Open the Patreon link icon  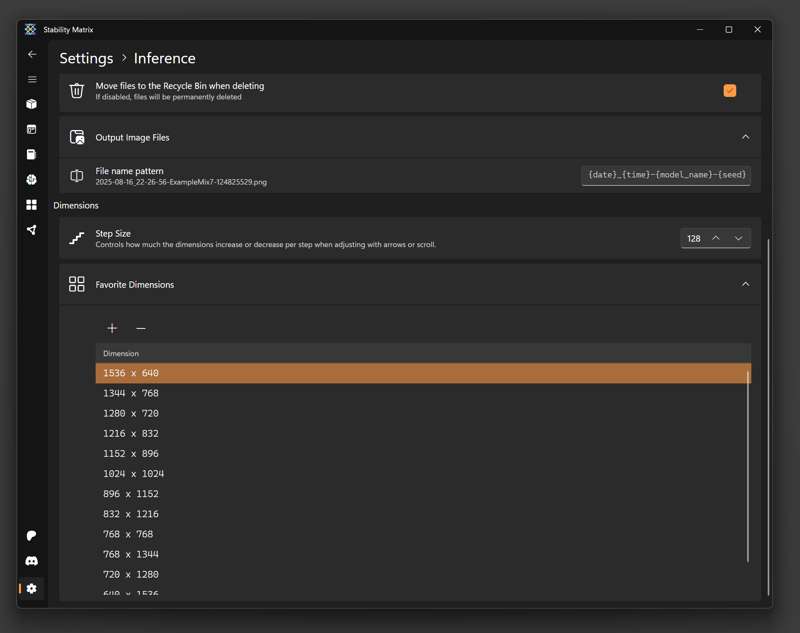(31, 536)
